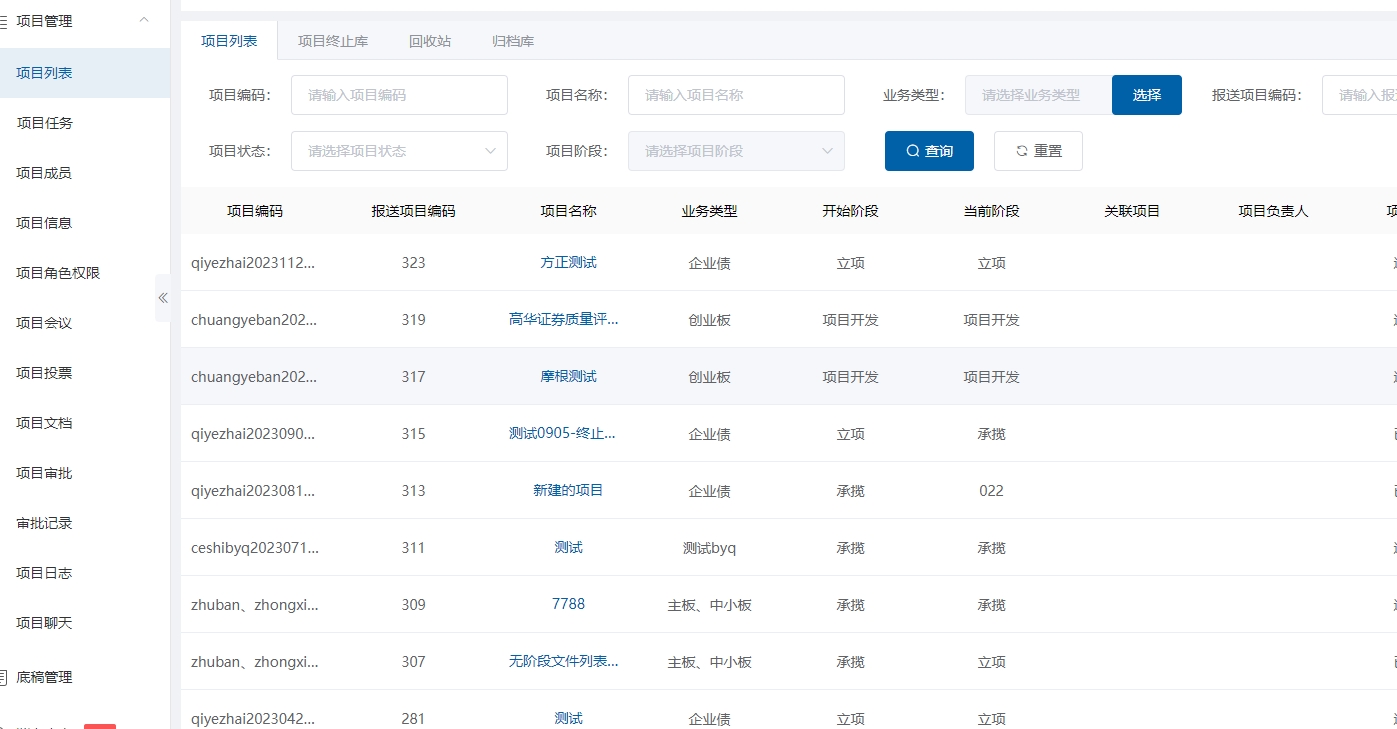The image size is (1397, 729).
Task: Open 审批记录 in sidebar
Action: [x=85, y=523]
